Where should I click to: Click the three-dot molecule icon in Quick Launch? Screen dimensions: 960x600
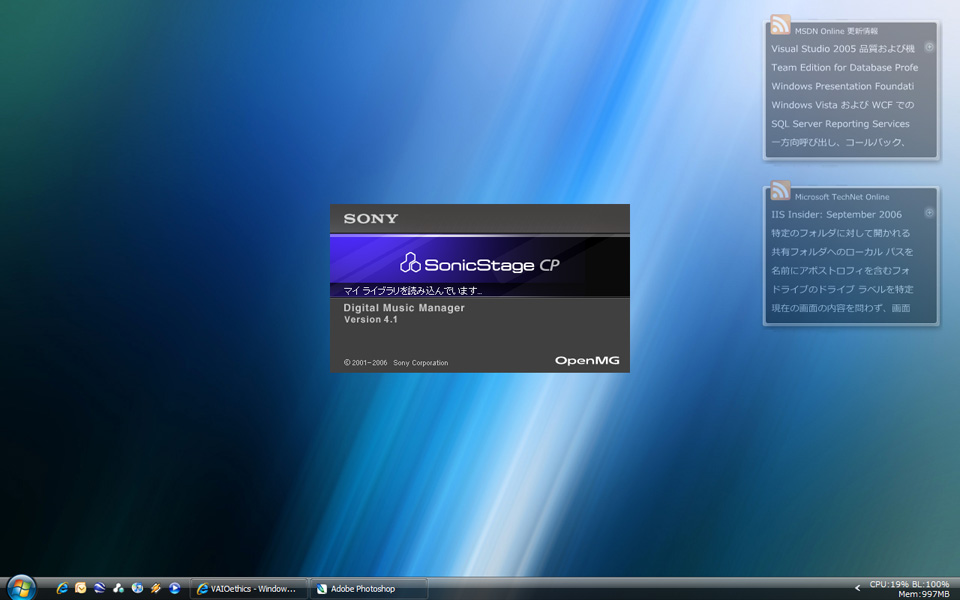click(118, 588)
